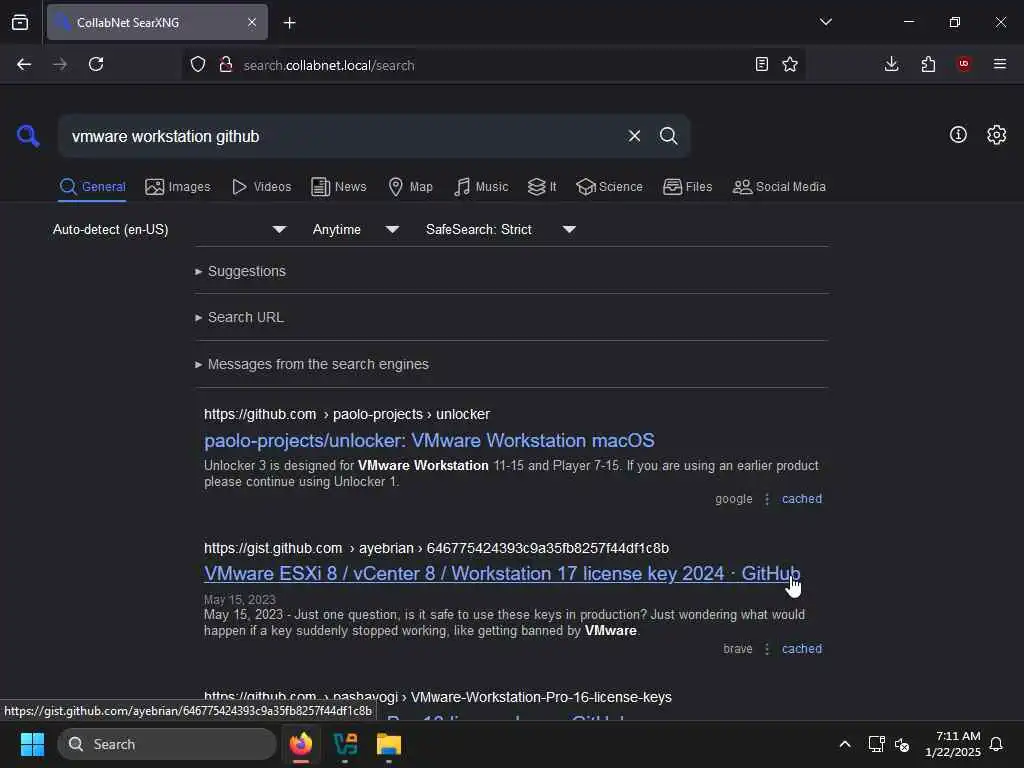Viewport: 1024px width, 768px height.
Task: Open the teal taskbar app icon
Action: tap(345, 744)
